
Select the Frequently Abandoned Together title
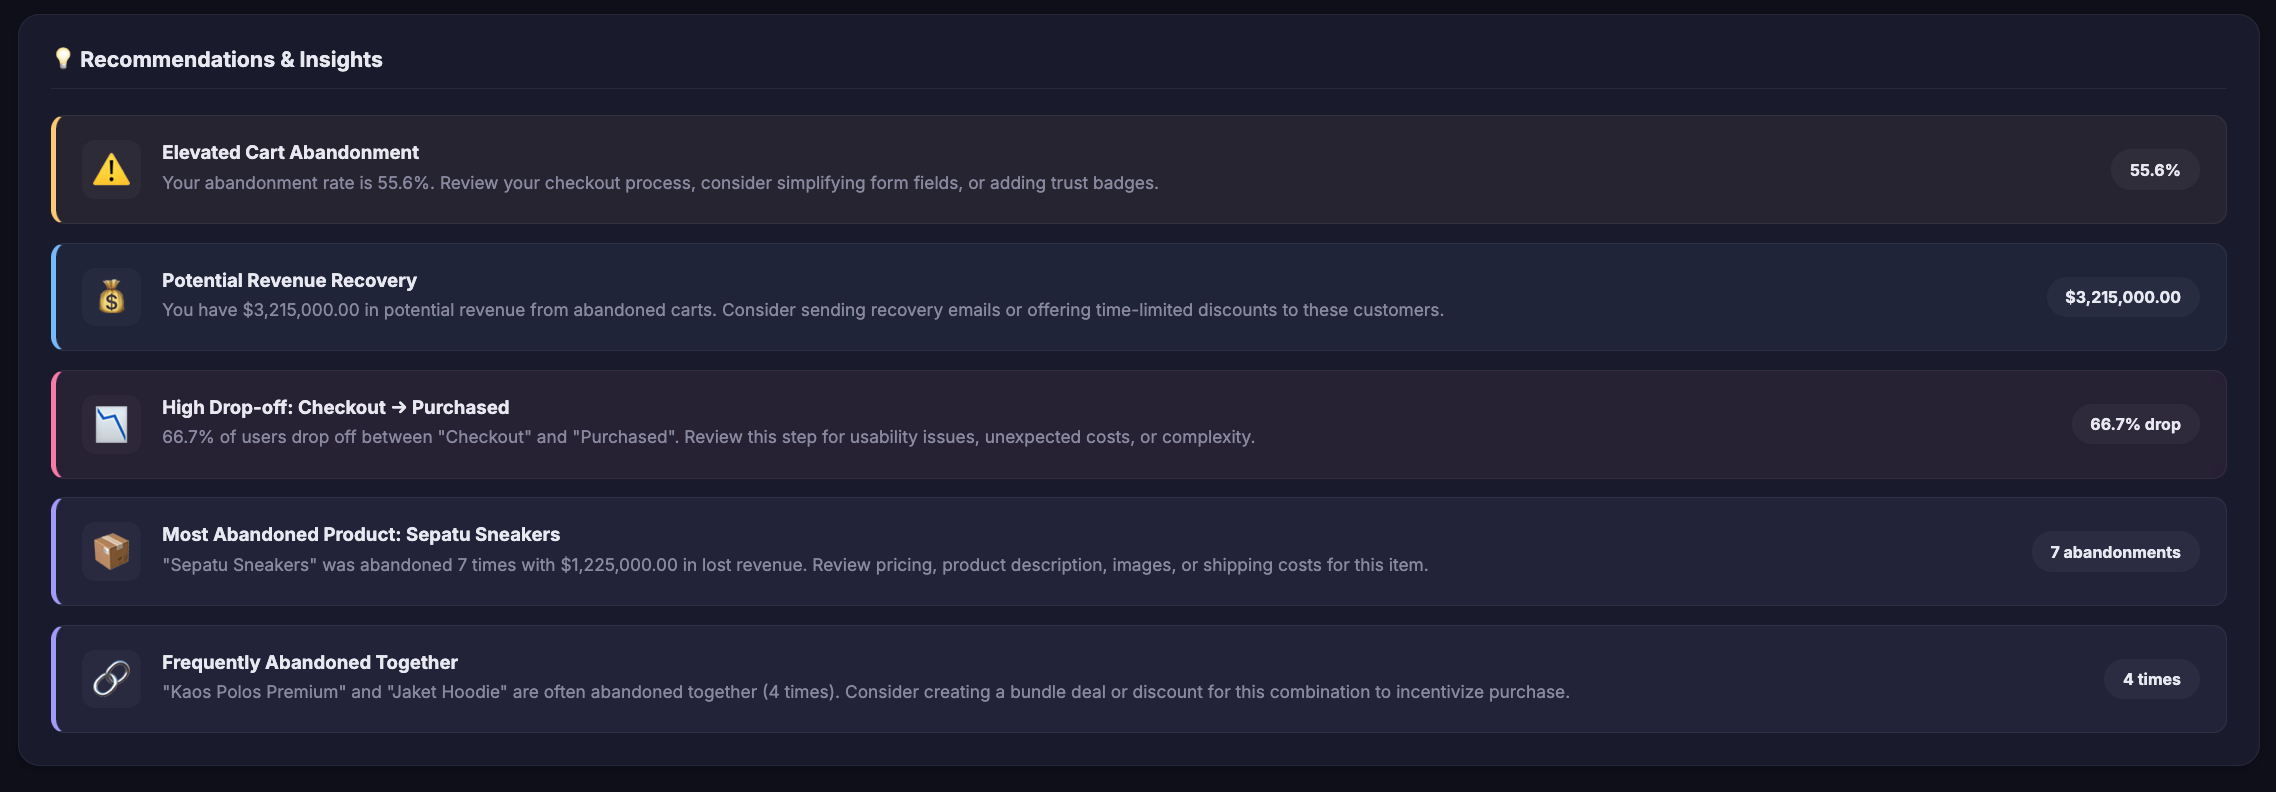(x=309, y=662)
